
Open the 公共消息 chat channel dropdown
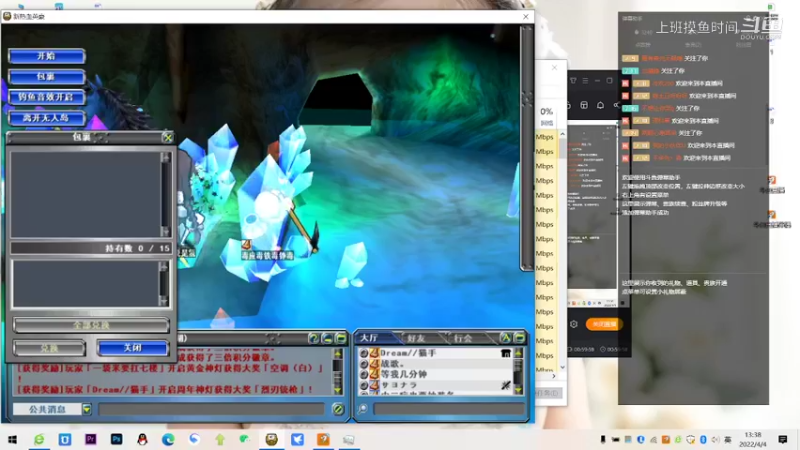click(87, 409)
